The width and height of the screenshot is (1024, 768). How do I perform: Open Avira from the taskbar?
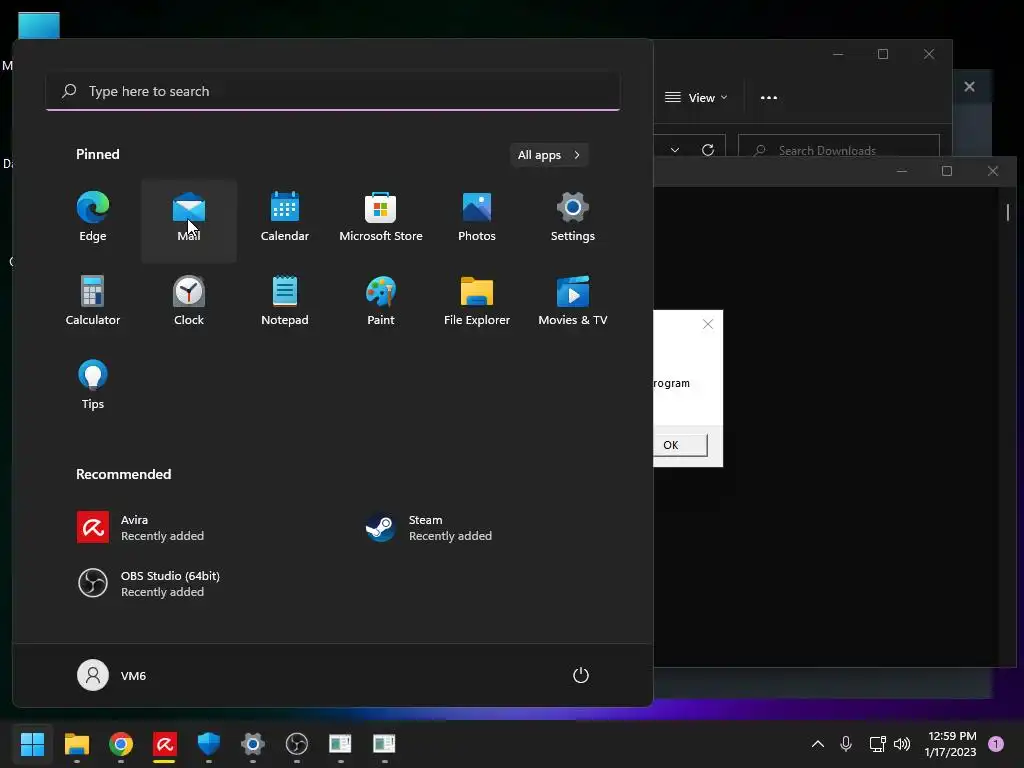pyautogui.click(x=165, y=744)
